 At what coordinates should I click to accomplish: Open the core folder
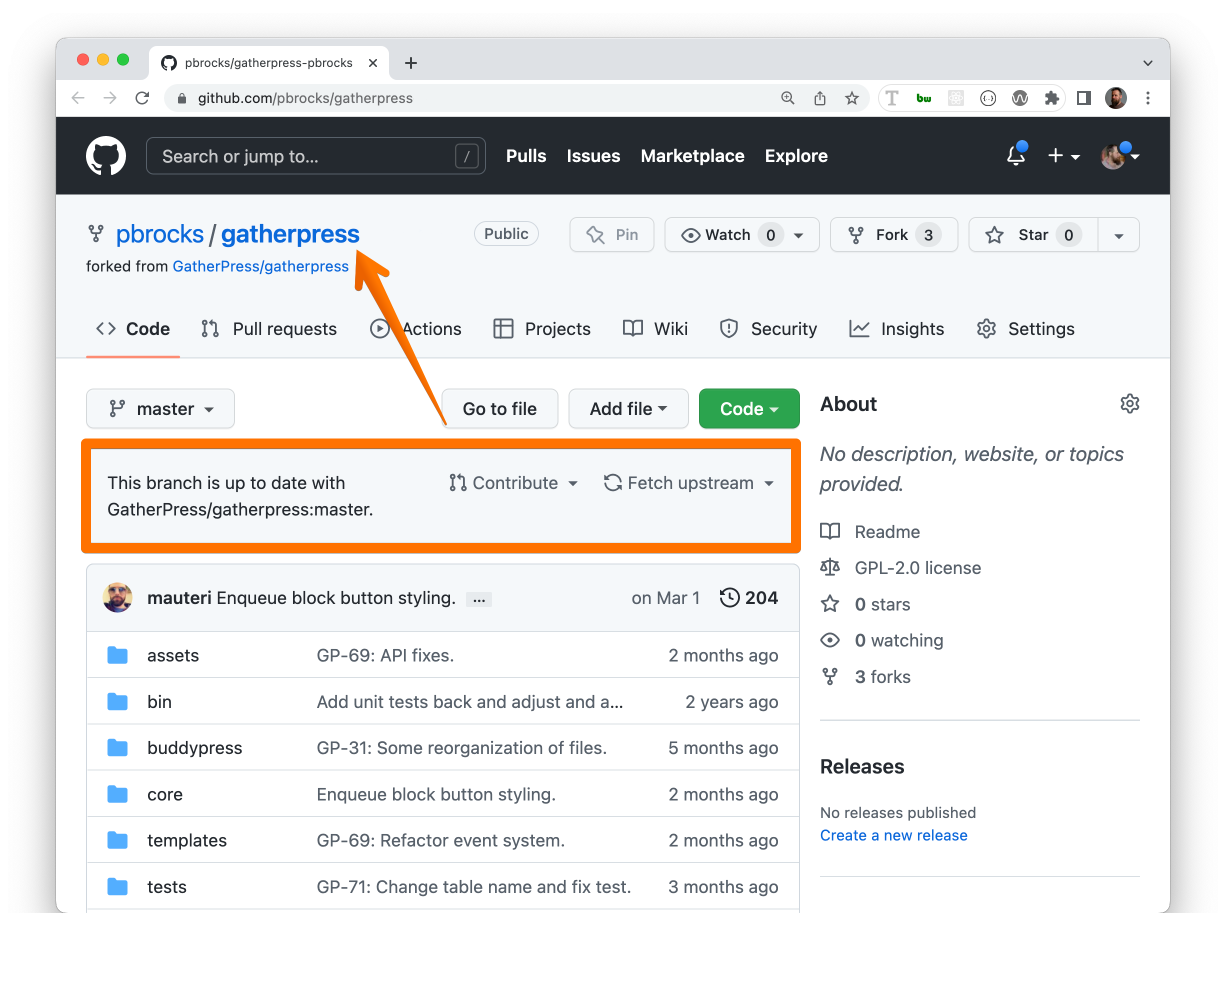[x=165, y=795]
